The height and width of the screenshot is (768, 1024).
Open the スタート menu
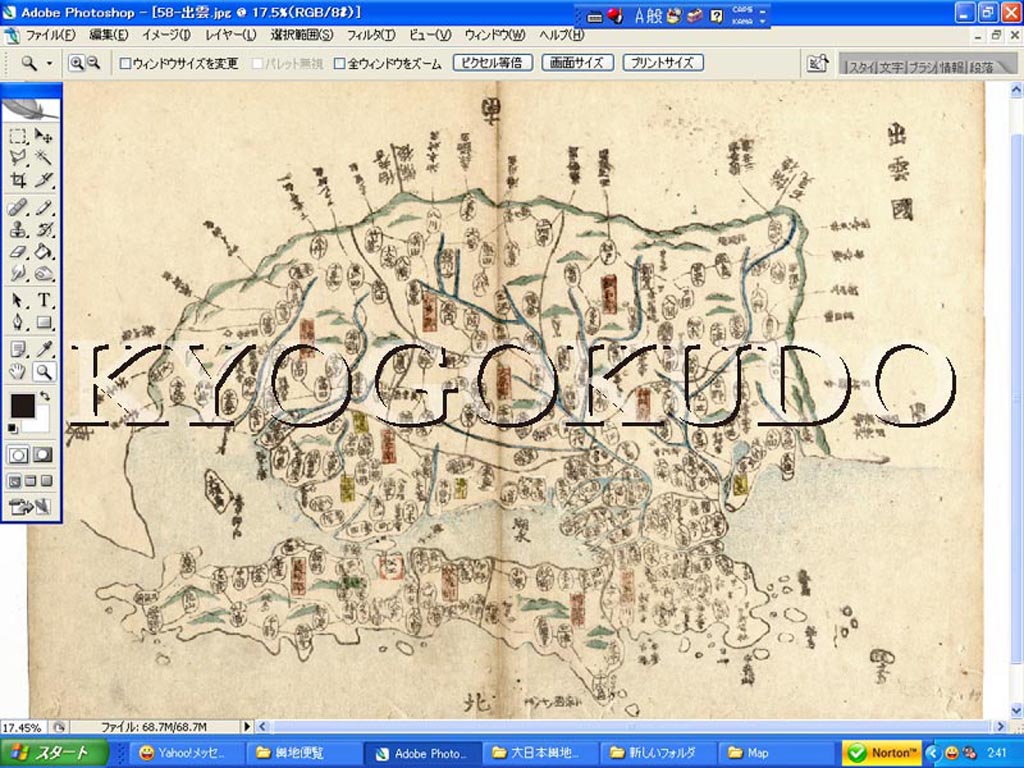(54, 752)
